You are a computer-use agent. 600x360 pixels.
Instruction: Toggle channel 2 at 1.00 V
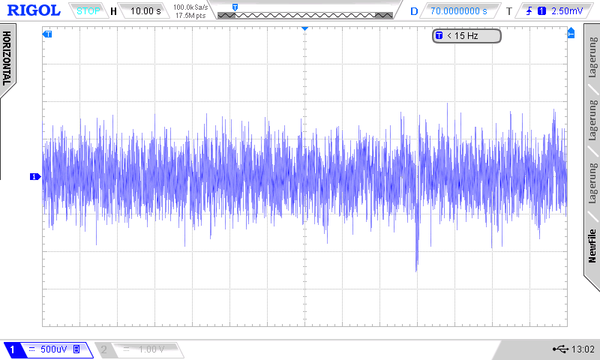pos(139,349)
